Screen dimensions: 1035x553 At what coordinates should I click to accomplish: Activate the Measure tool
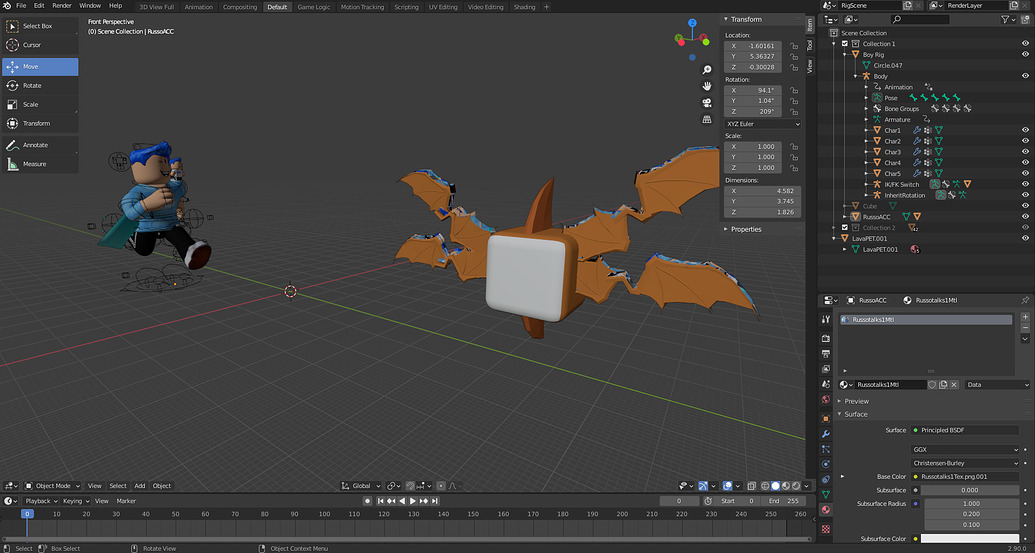(40, 164)
